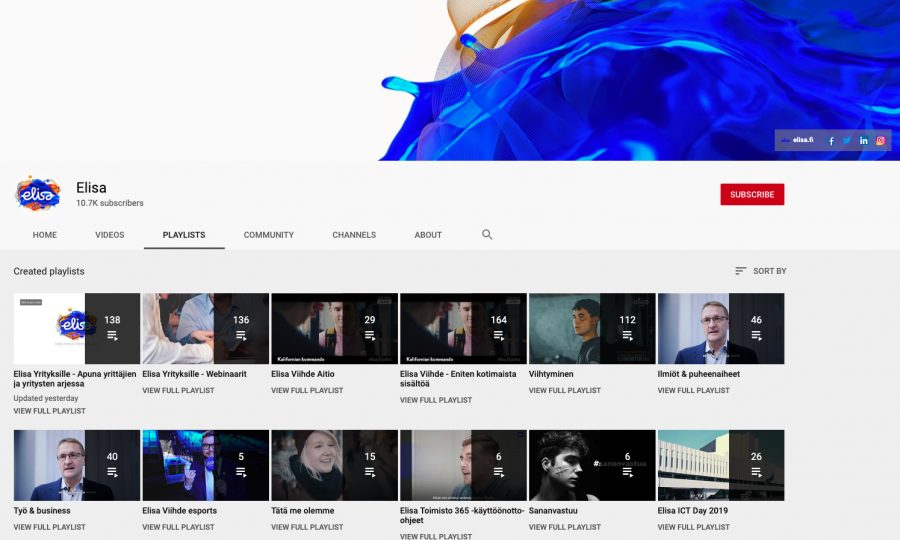Open Elisa Viihde esports playlist title
This screenshot has height=540, width=900.
click(x=180, y=510)
